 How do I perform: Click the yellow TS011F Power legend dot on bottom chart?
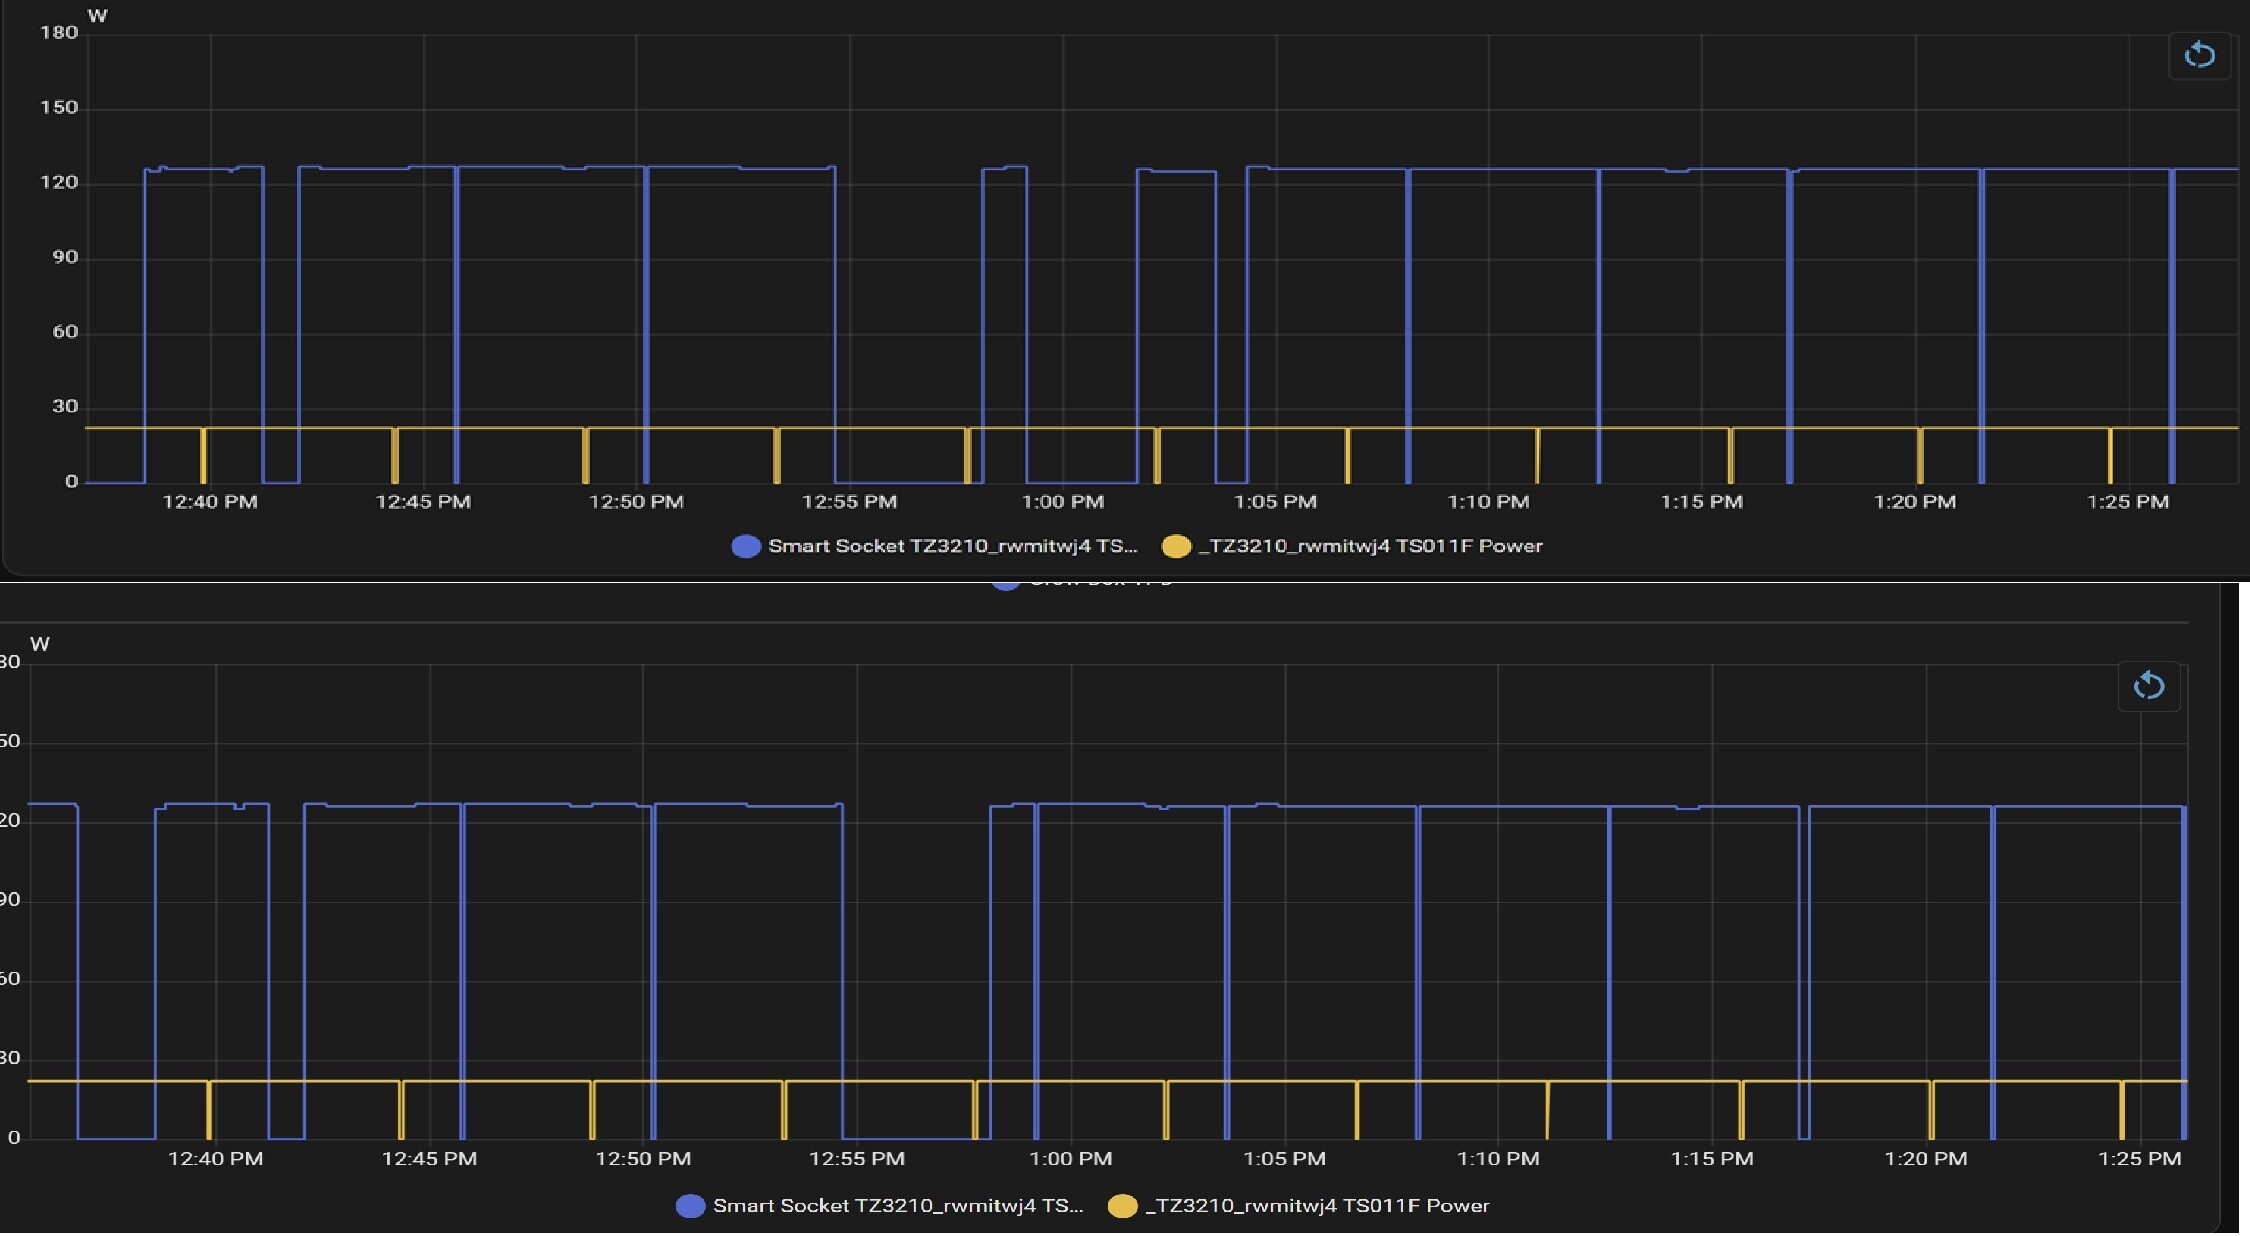[1124, 1206]
